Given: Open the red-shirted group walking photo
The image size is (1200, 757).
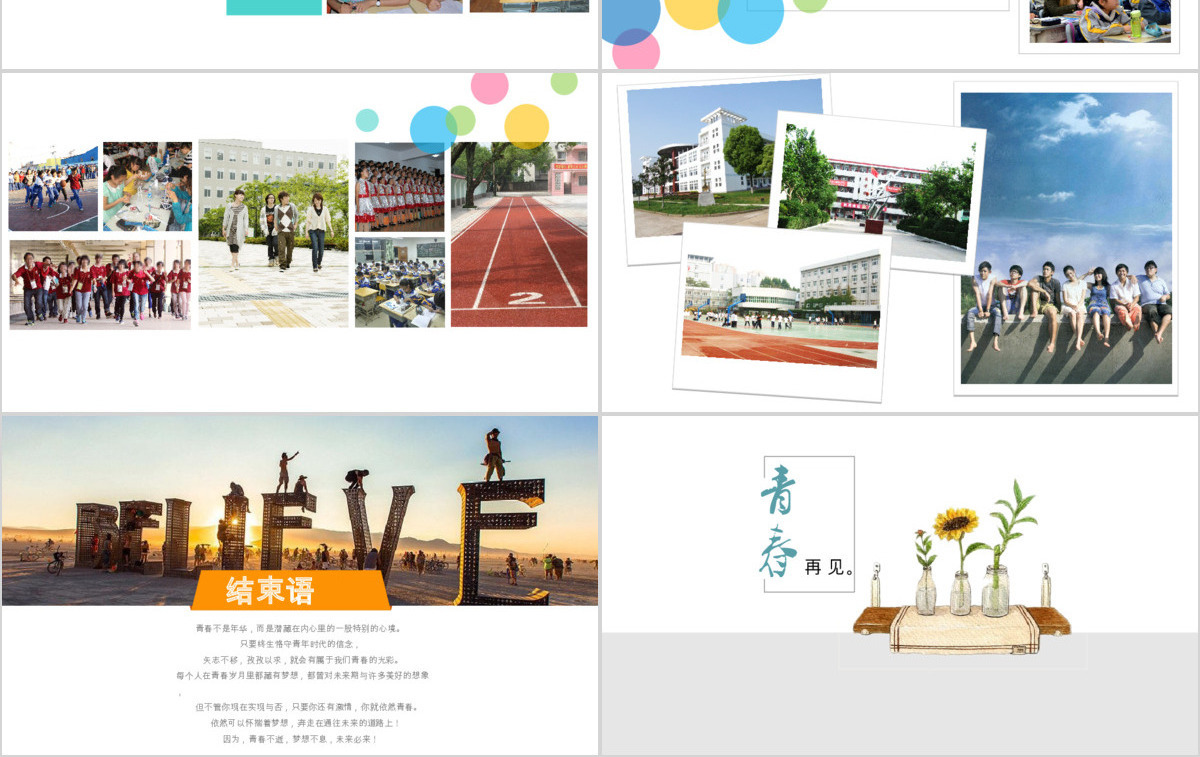Looking at the screenshot, I should click(100, 284).
